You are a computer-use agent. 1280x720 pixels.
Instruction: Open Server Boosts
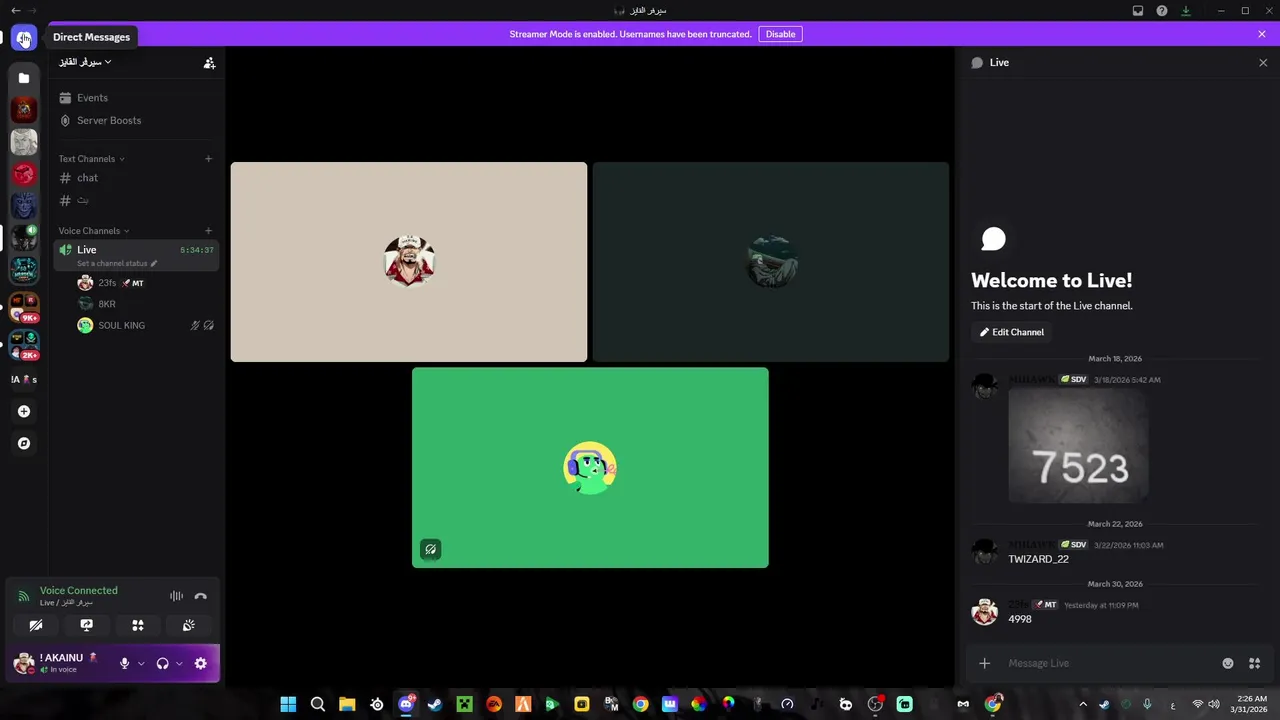137,120
